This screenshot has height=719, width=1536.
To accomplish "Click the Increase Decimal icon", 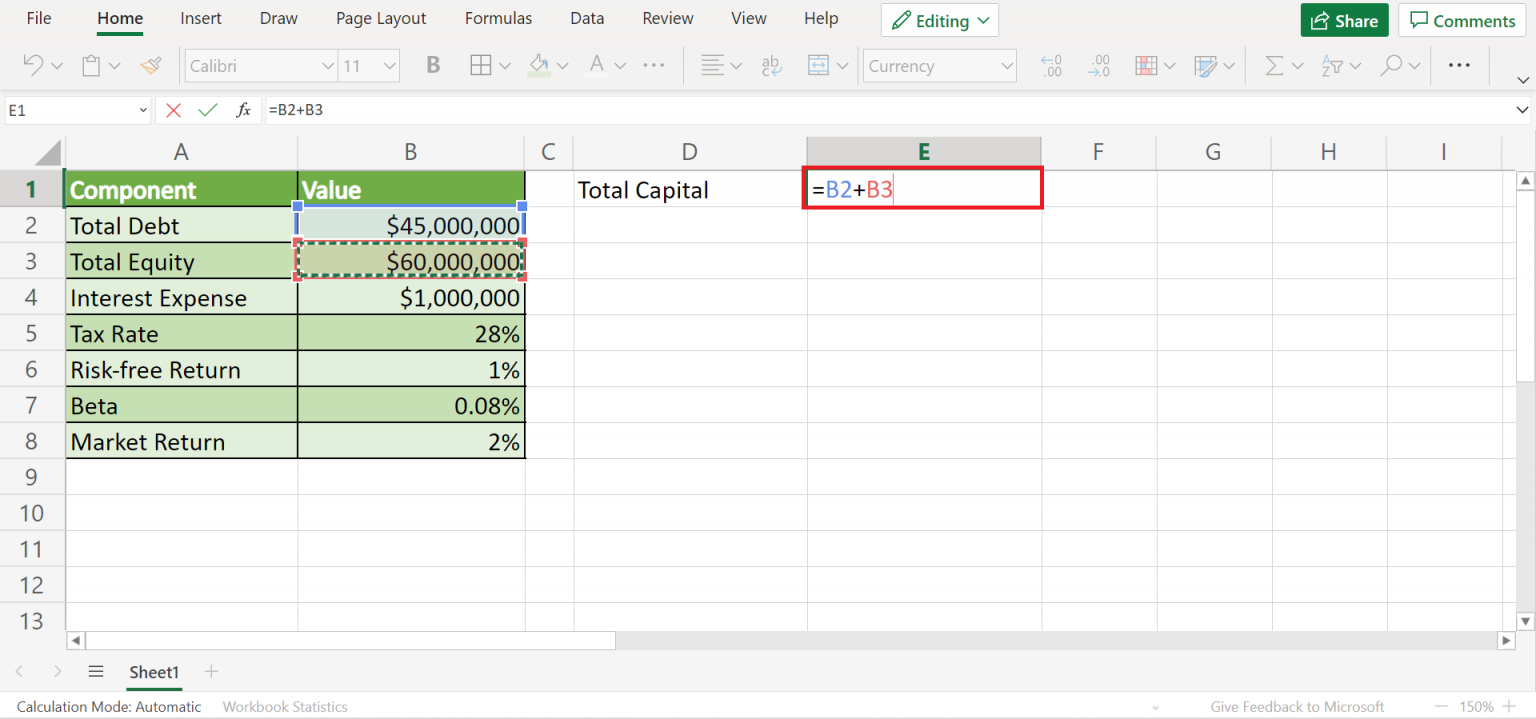I will (x=1051, y=65).
